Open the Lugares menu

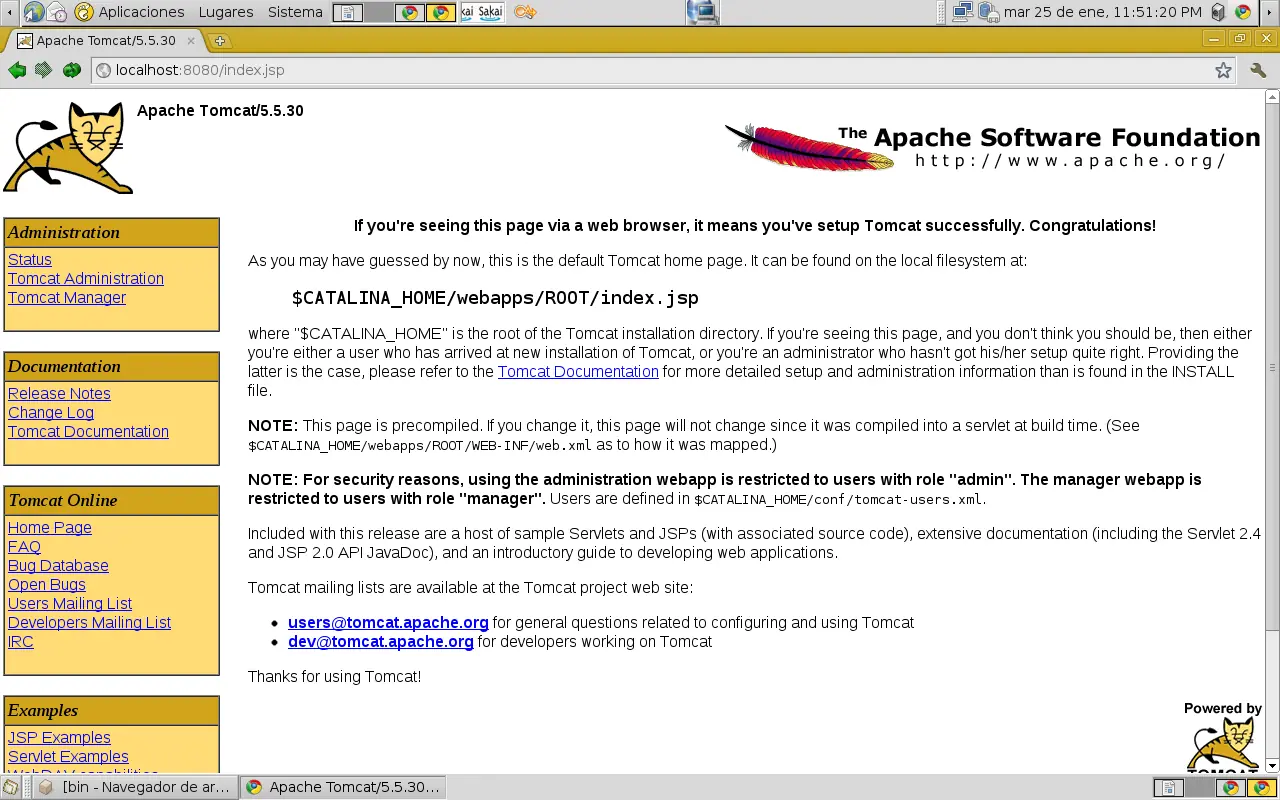click(226, 12)
